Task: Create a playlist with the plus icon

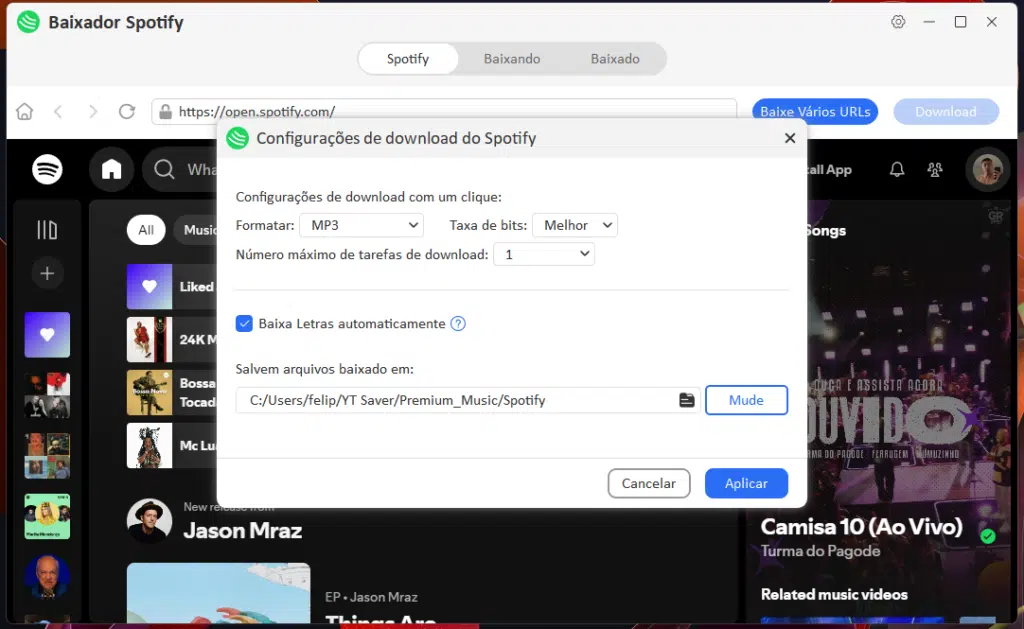Action: tap(47, 272)
